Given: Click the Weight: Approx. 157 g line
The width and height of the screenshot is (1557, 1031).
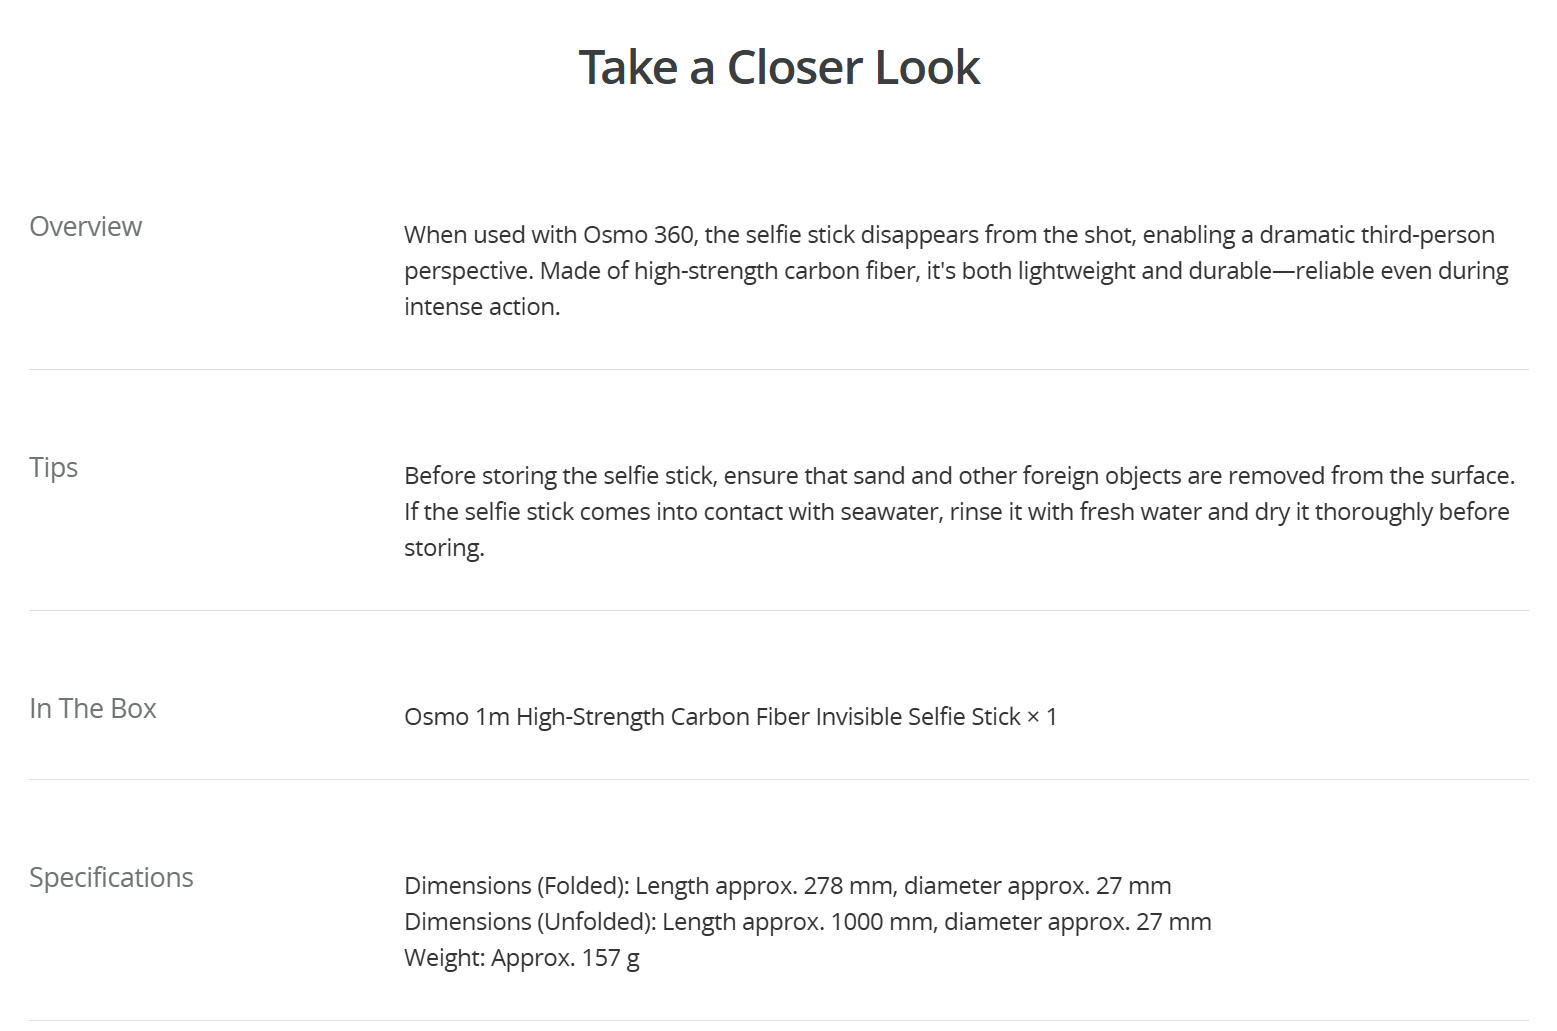Looking at the screenshot, I should point(521,958).
